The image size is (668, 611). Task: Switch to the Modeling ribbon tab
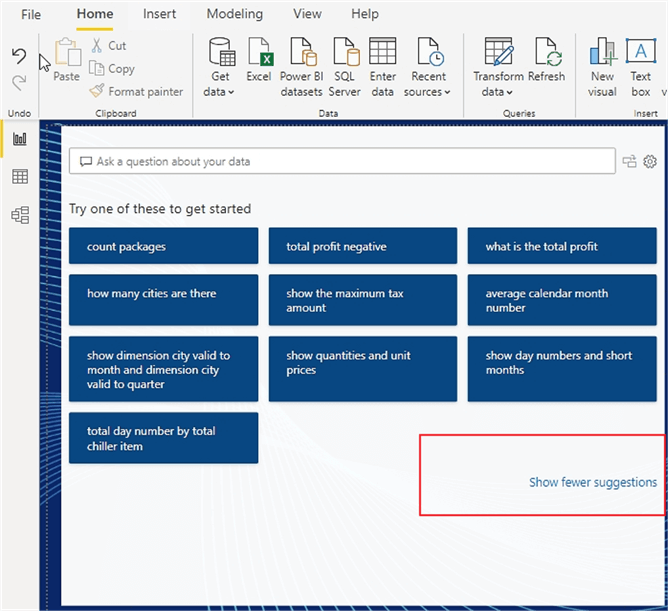click(x=235, y=14)
